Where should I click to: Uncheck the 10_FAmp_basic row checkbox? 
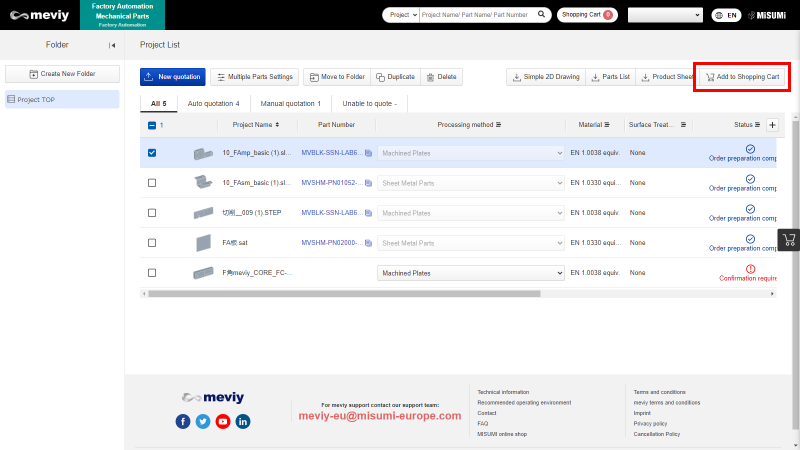click(x=152, y=153)
